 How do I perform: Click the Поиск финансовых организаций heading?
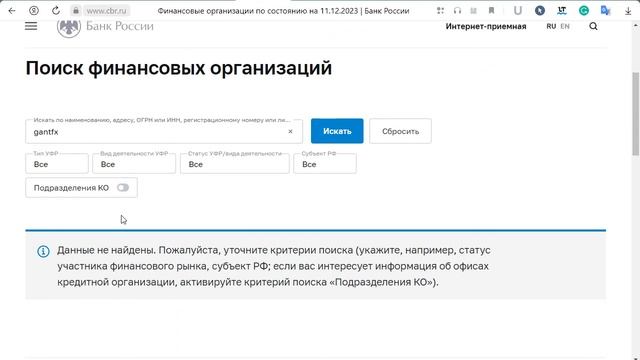(x=179, y=68)
